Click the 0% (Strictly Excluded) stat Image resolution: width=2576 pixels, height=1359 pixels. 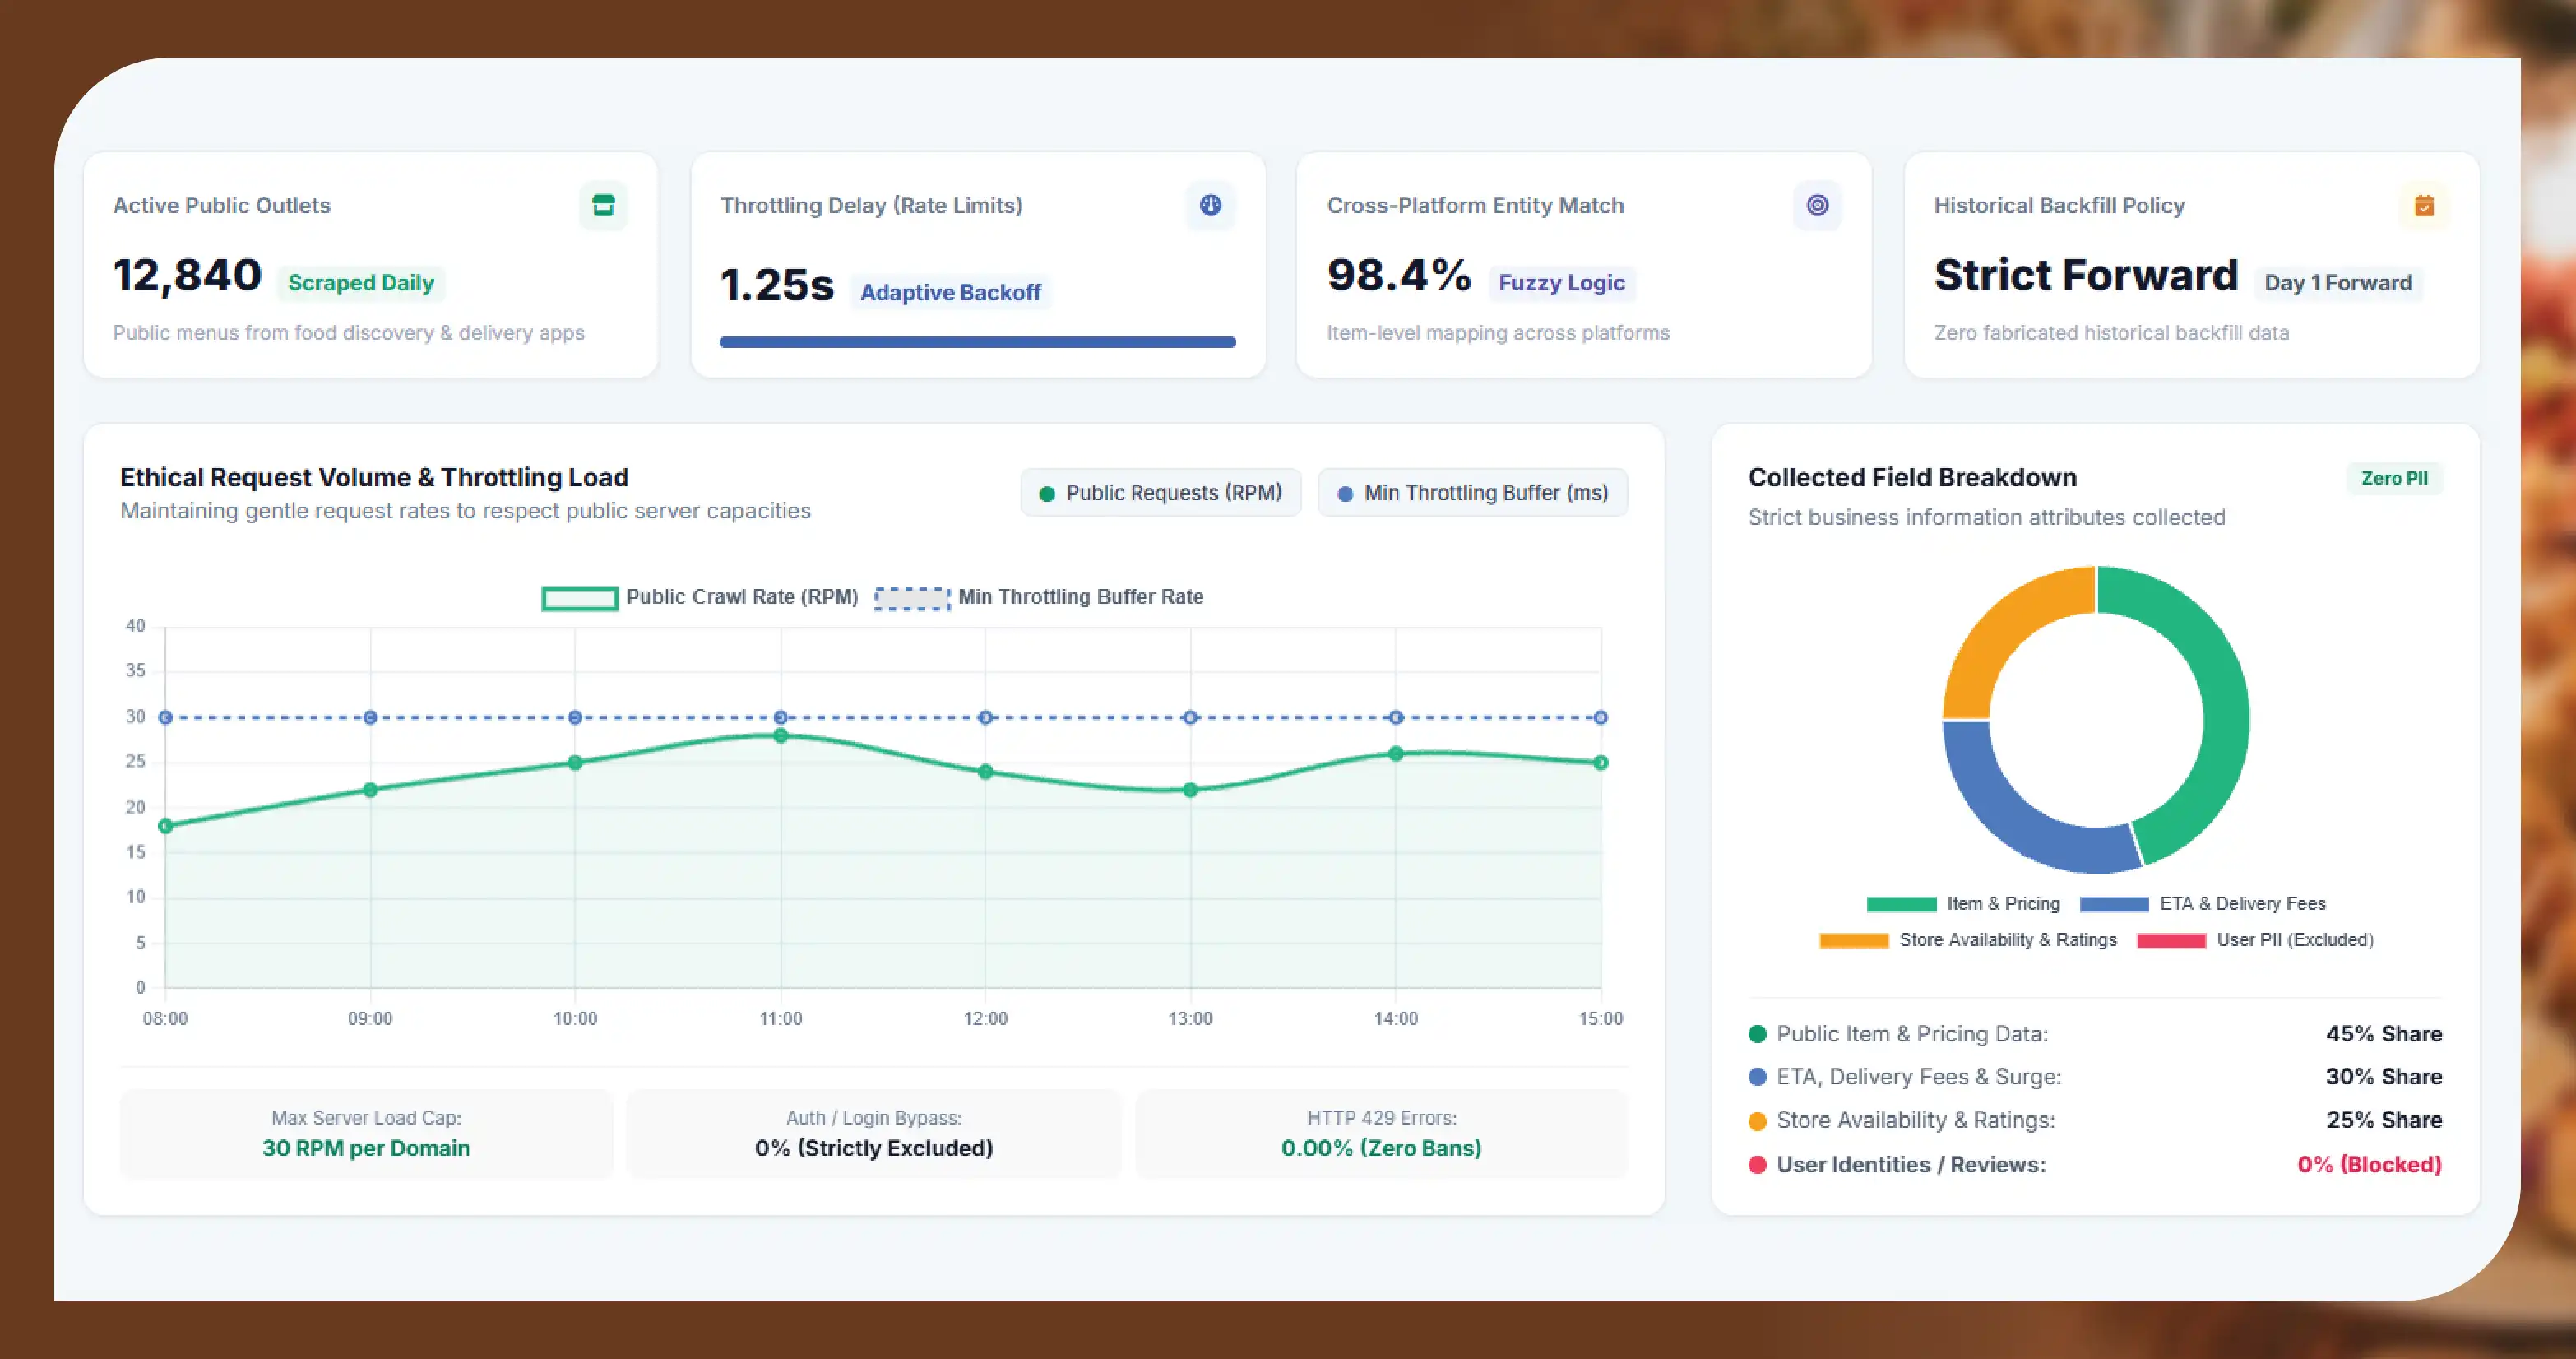tap(874, 1148)
